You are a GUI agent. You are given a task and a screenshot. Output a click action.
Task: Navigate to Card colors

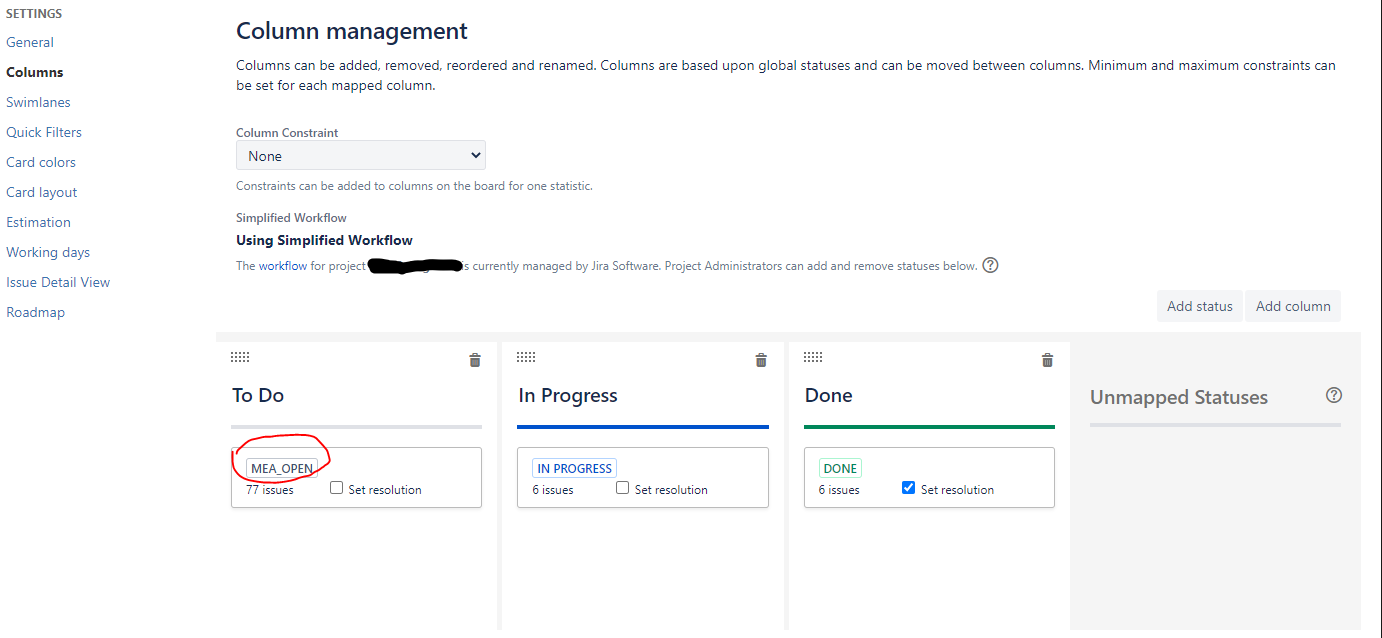pyautogui.click(x=41, y=162)
